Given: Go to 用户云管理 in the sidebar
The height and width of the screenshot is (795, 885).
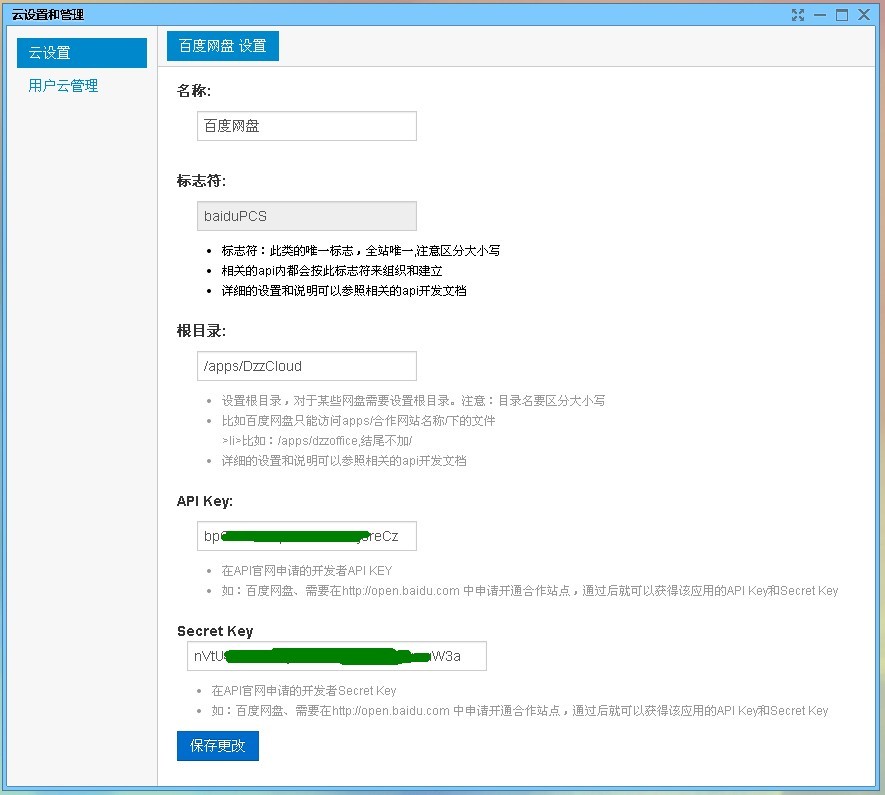Looking at the screenshot, I should point(63,85).
